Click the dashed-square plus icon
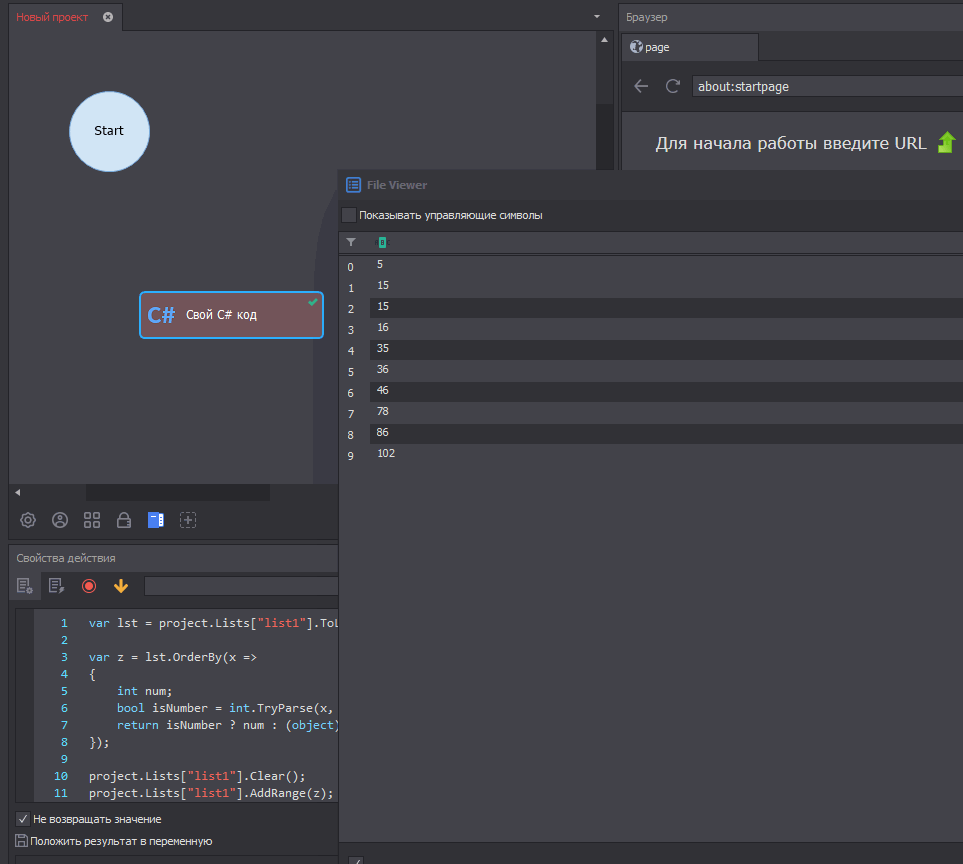Screen dimensions: 963x864 pyautogui.click(x=188, y=520)
